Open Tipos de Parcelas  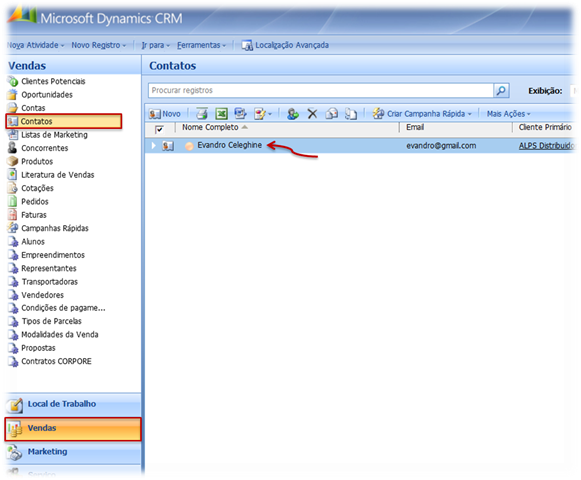tap(52, 321)
